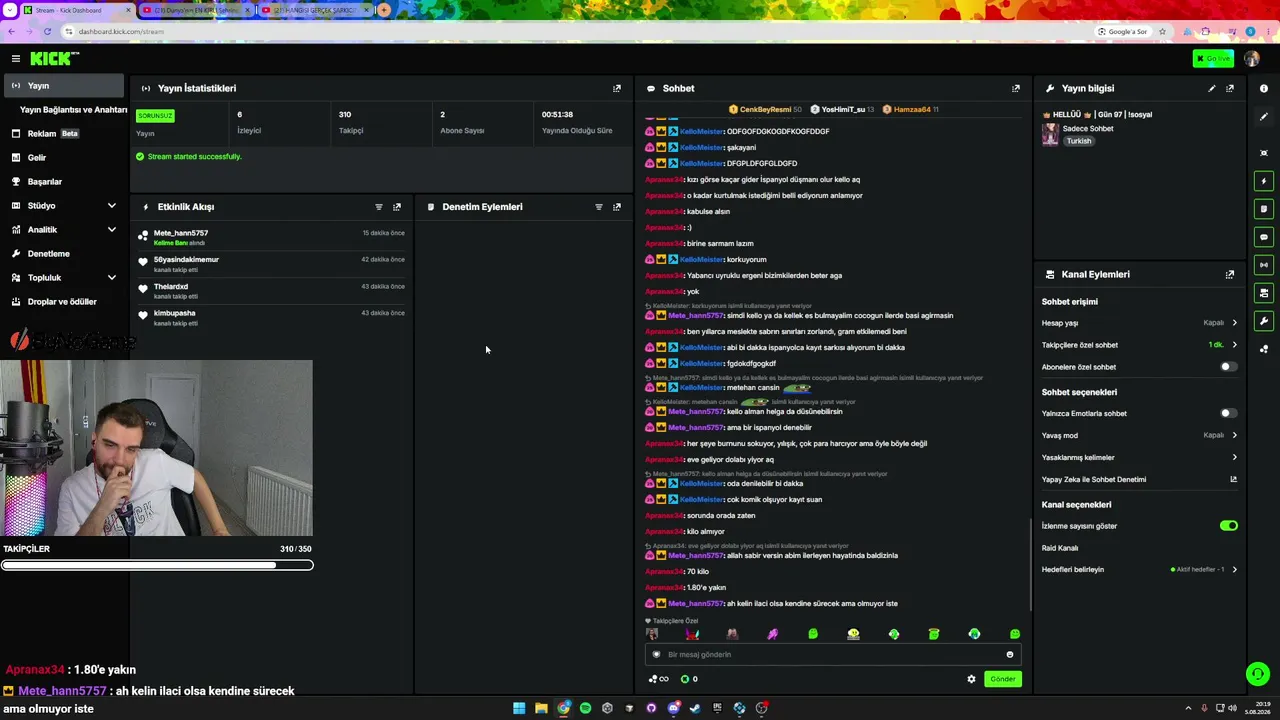Toggle the wrench widget in right rail
The width and height of the screenshot is (1280, 720).
1264,321
